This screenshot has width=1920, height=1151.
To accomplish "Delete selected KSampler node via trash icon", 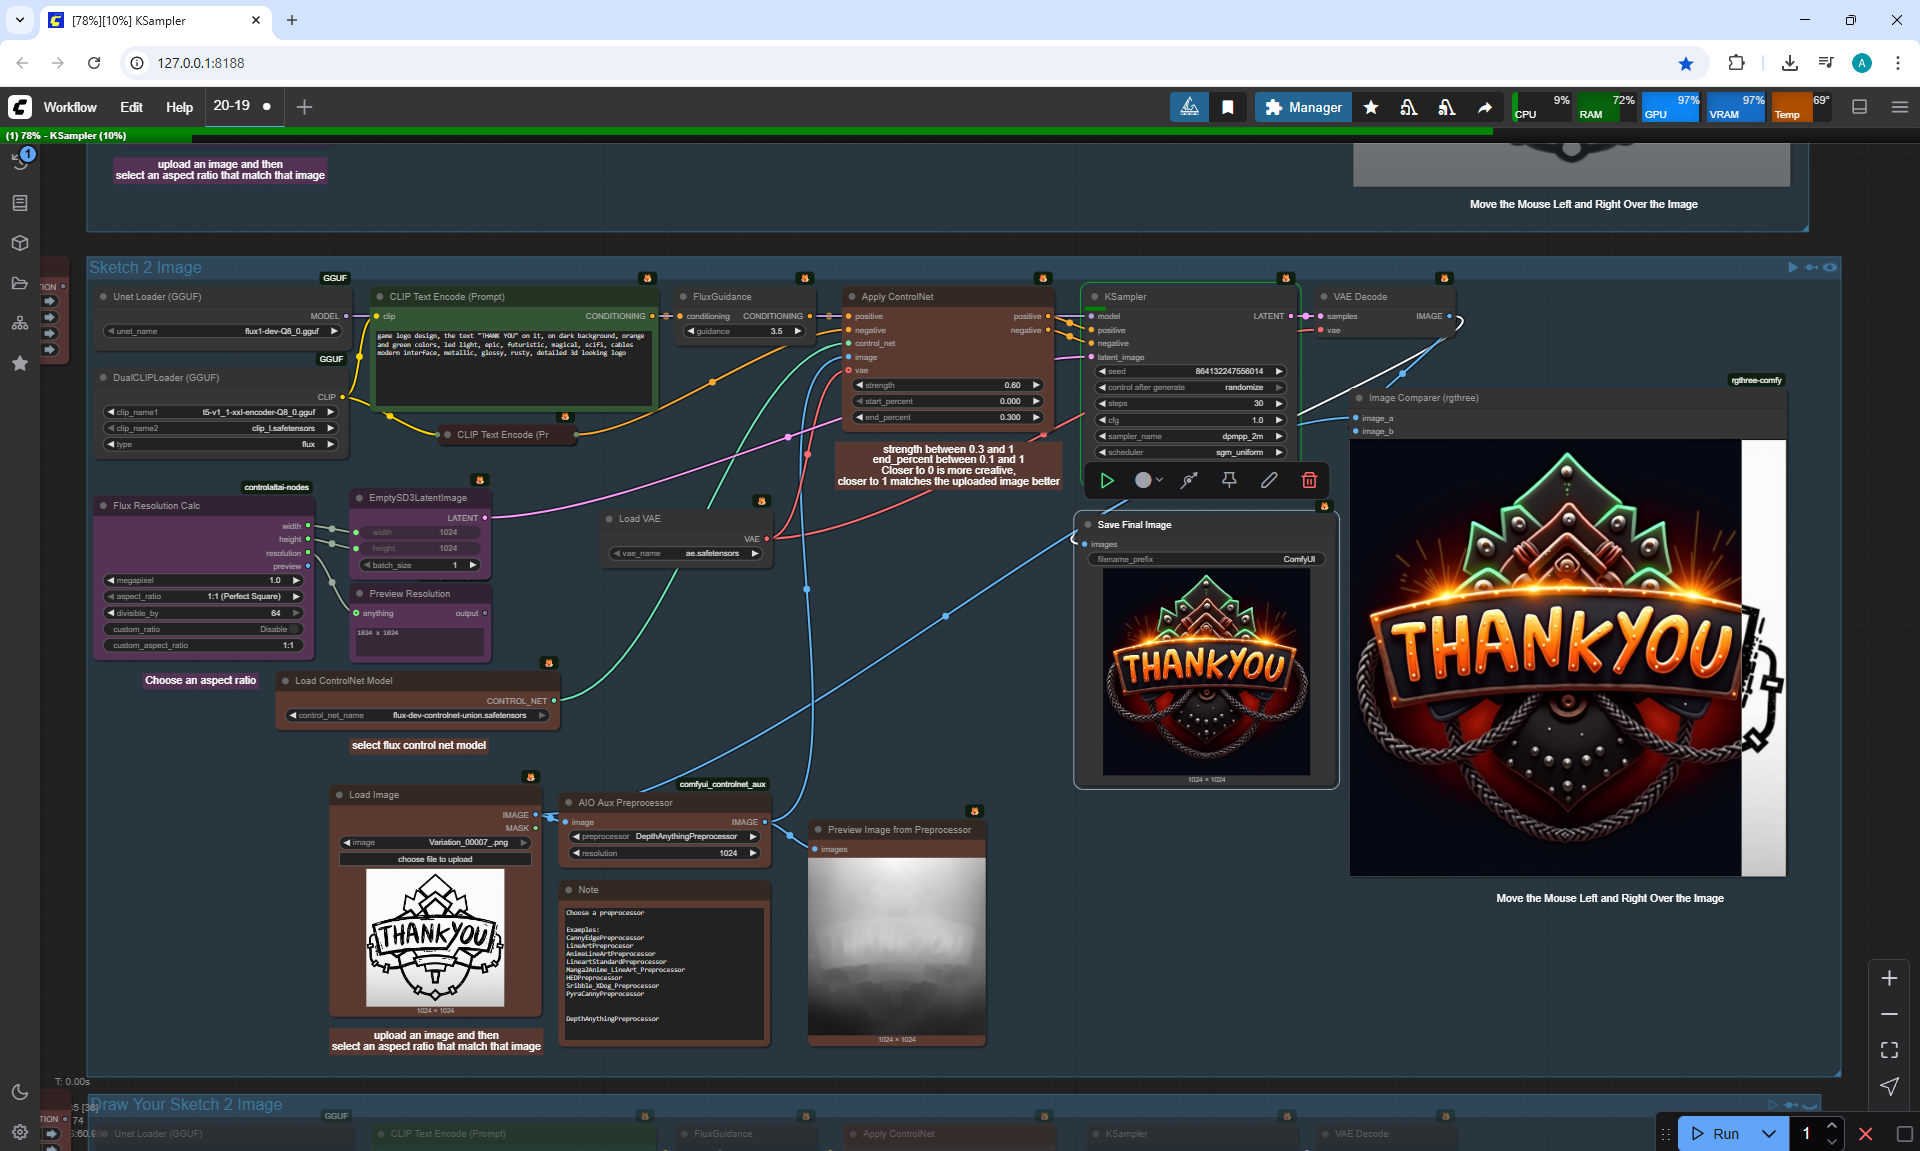I will (x=1309, y=480).
